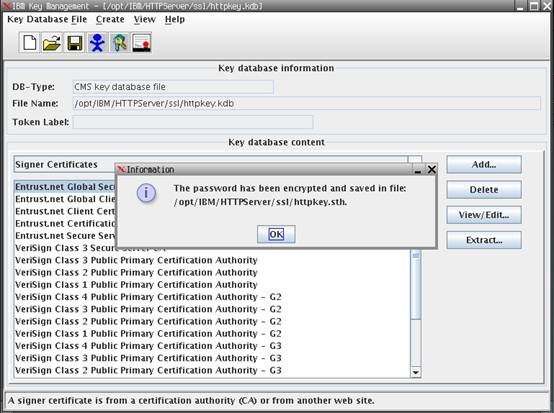Click the Extract... button
The height and width of the screenshot is (413, 554).
pos(484,240)
